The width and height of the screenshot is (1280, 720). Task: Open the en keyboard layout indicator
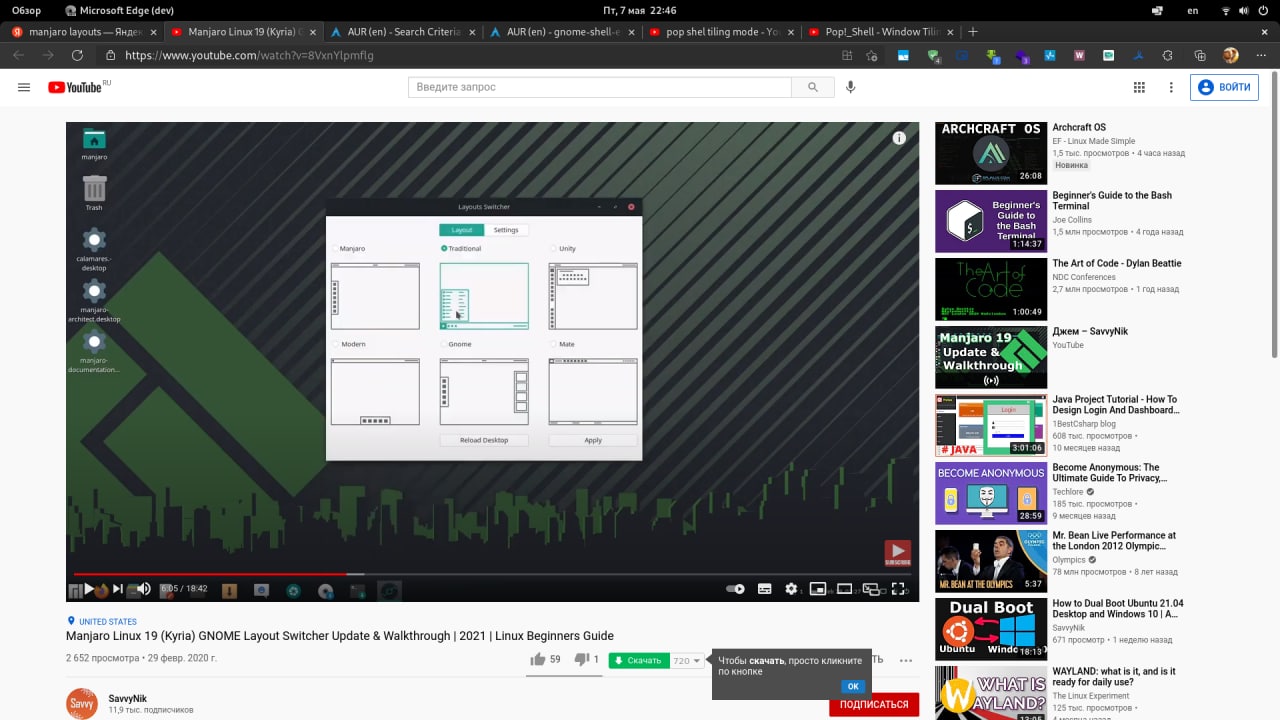[x=1192, y=10]
